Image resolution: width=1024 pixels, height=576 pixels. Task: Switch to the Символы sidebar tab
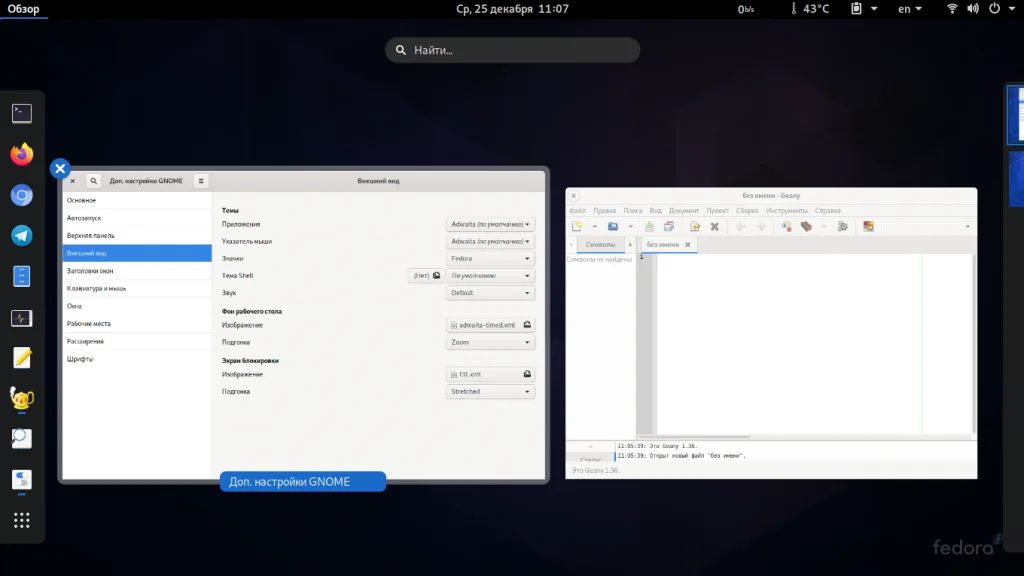click(x=600, y=245)
